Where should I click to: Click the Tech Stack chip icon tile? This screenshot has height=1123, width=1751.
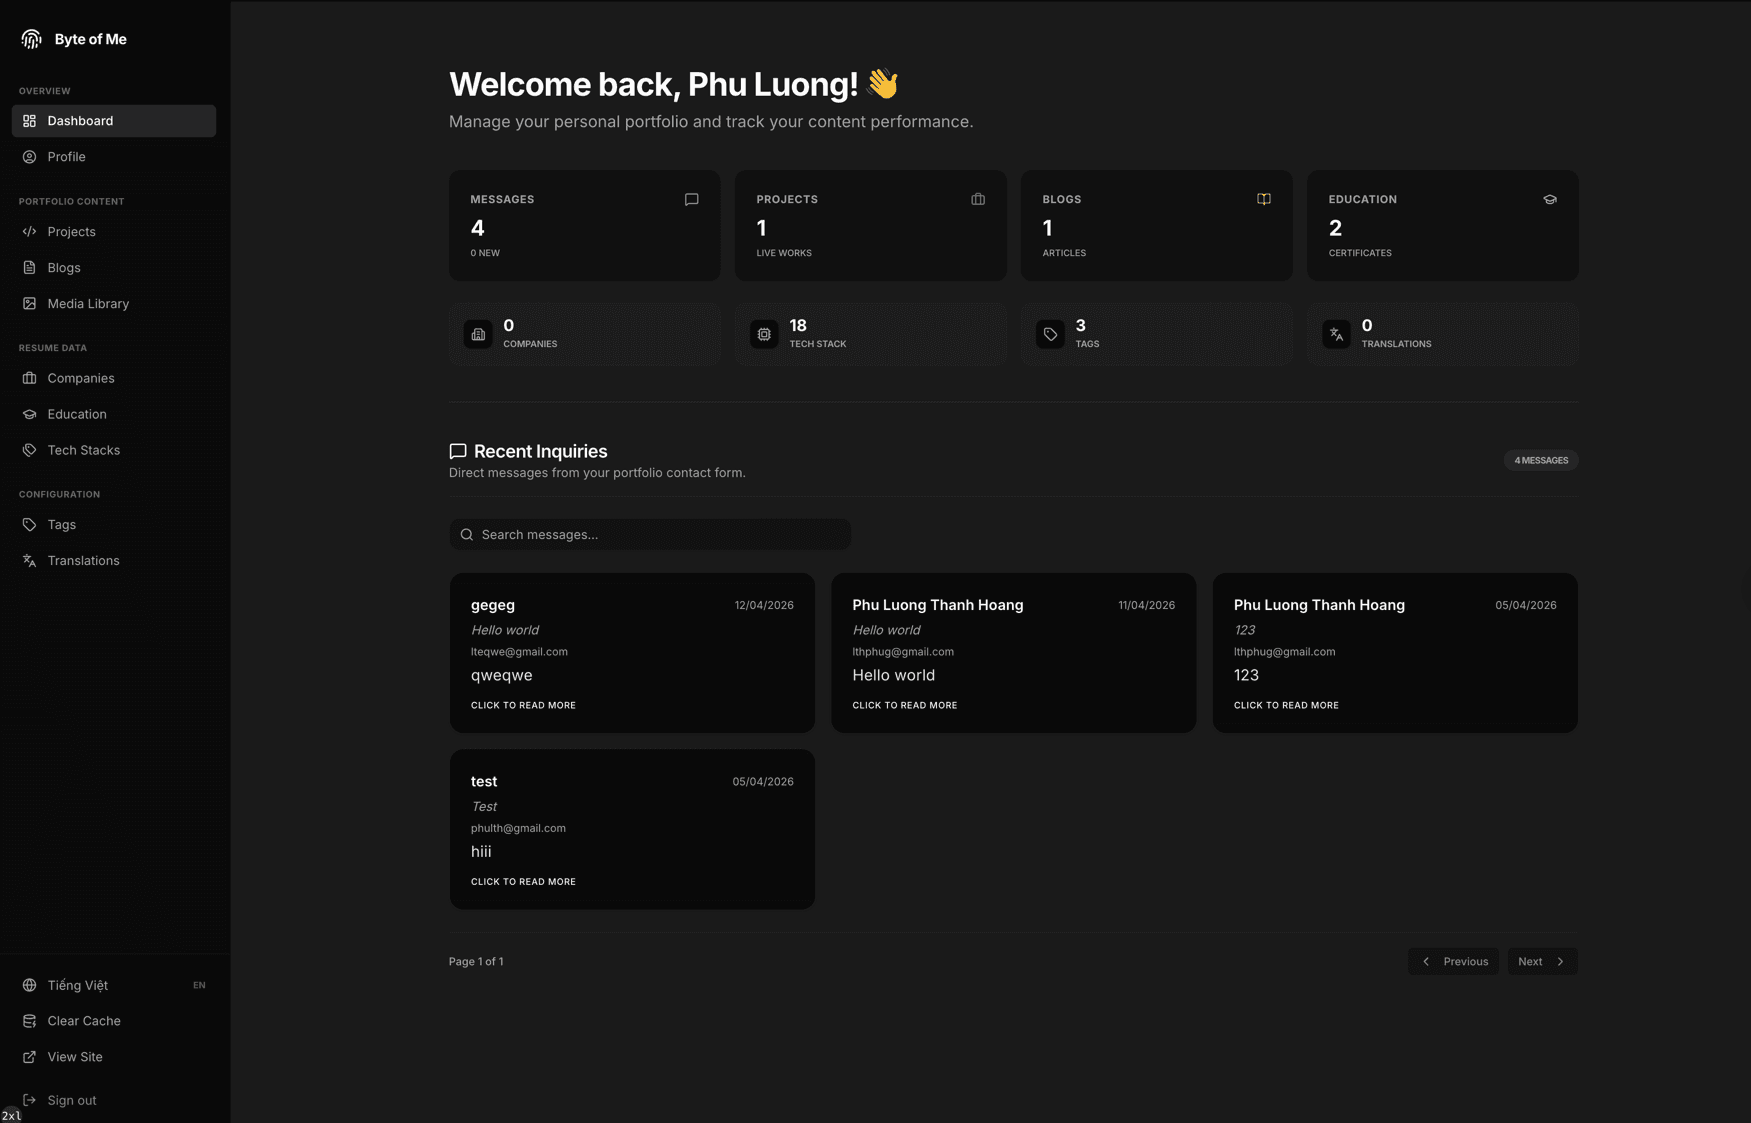pos(764,334)
